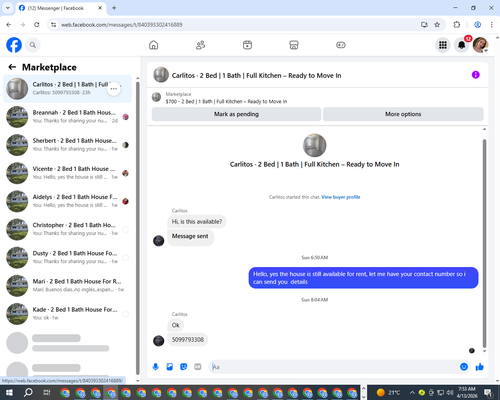Open the account profile picture menu

pos(480,45)
